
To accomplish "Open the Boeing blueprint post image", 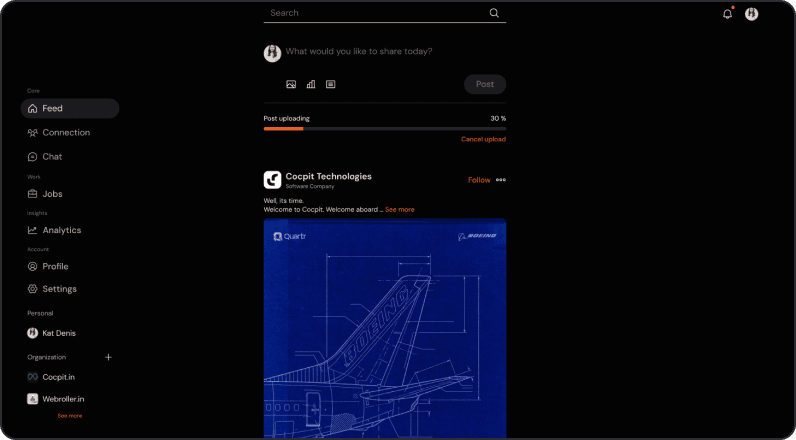I will click(x=385, y=329).
